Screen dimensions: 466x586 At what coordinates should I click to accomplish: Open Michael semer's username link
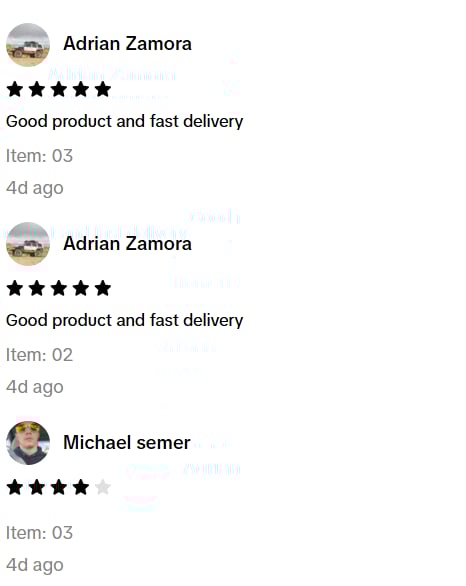pos(127,442)
